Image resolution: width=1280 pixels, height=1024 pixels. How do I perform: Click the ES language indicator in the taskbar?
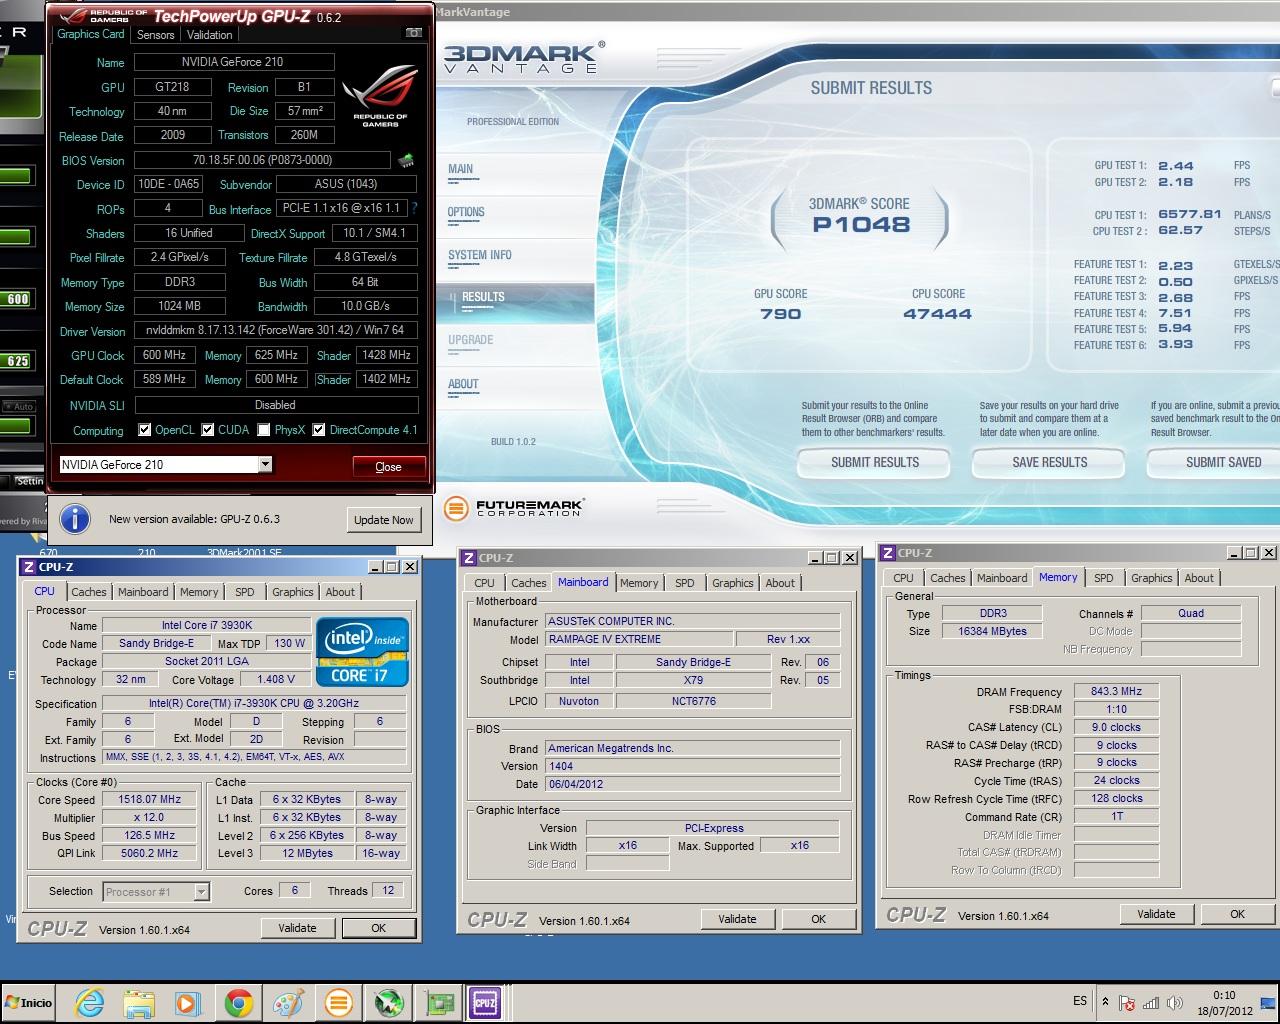coord(1080,1001)
